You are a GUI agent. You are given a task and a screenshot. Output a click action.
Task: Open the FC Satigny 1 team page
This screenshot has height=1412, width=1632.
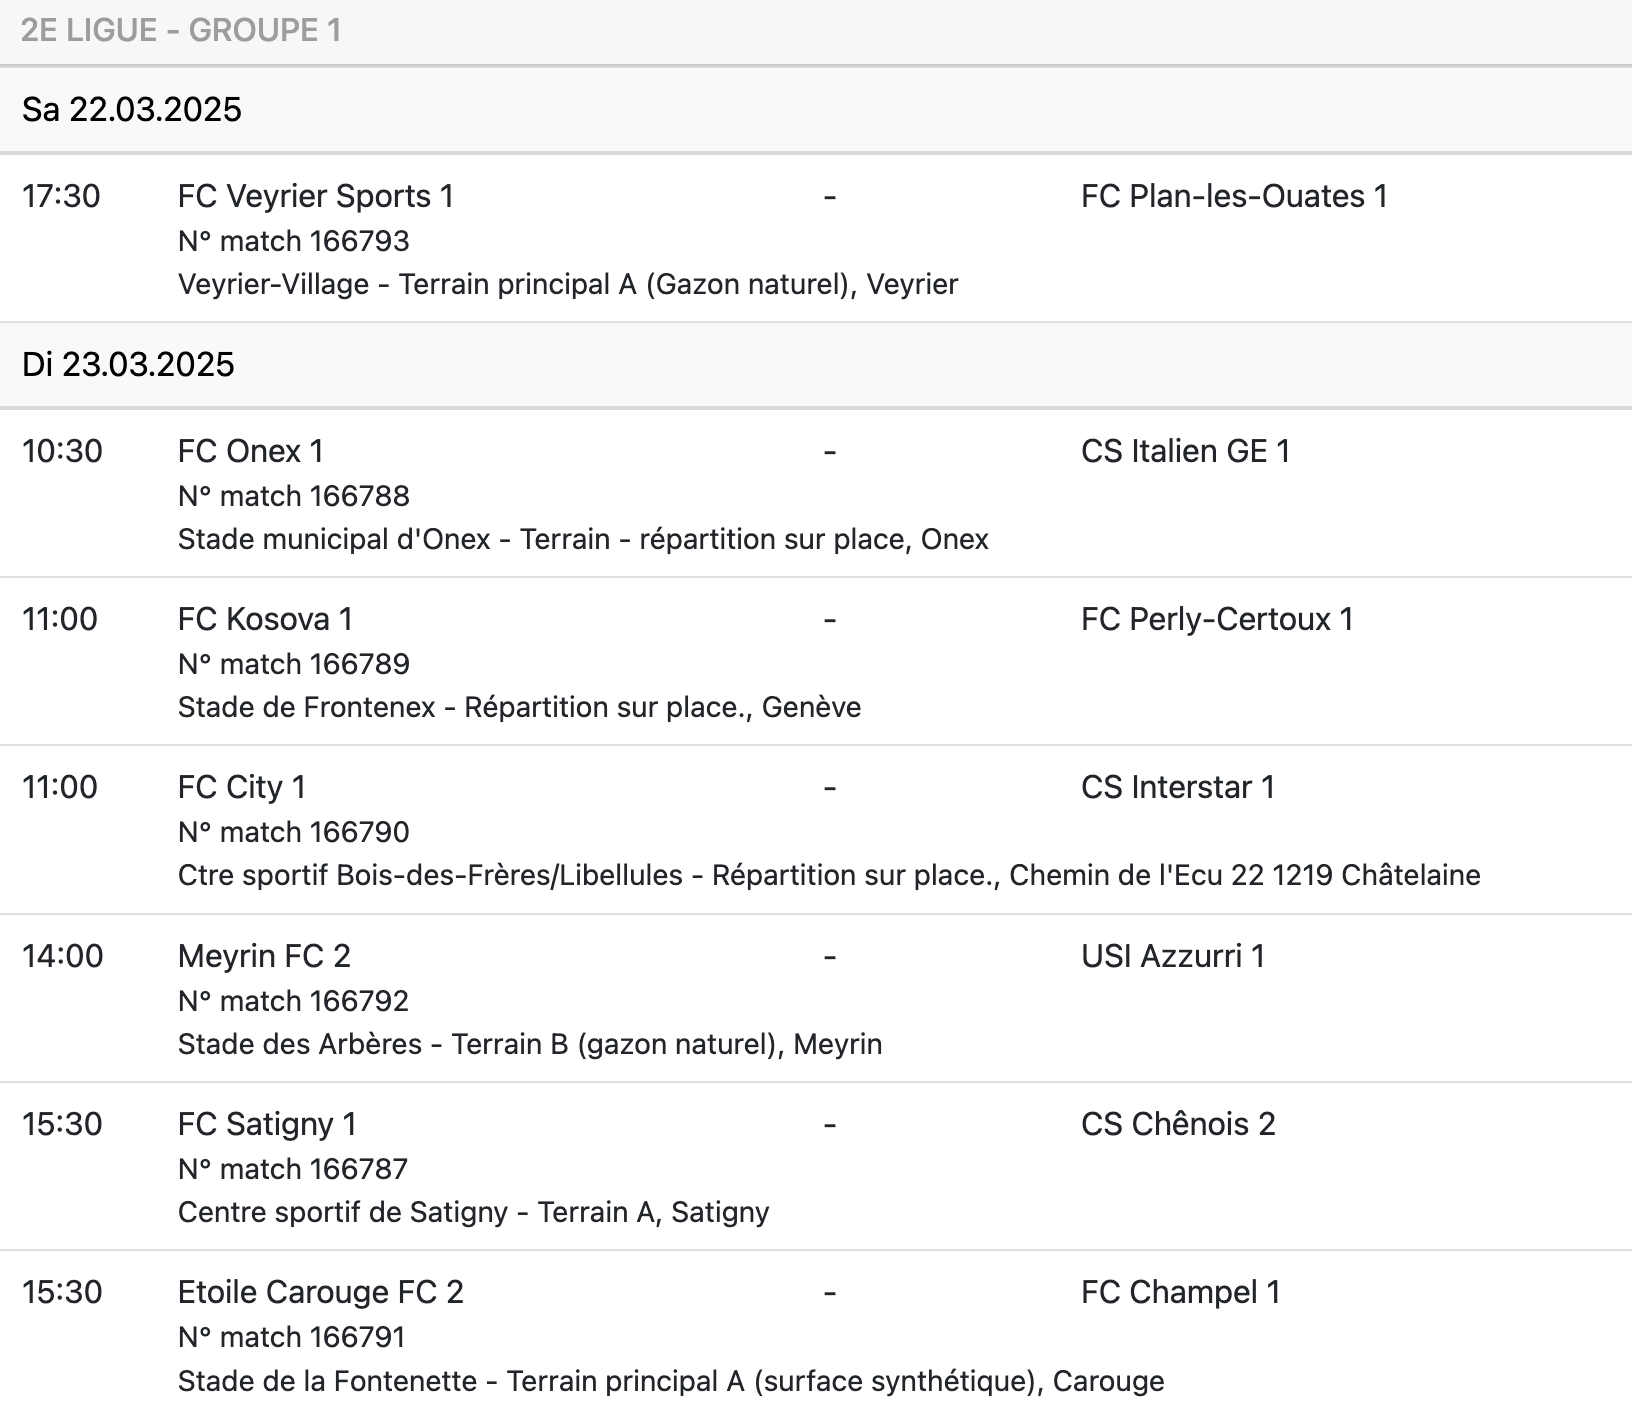(267, 1124)
